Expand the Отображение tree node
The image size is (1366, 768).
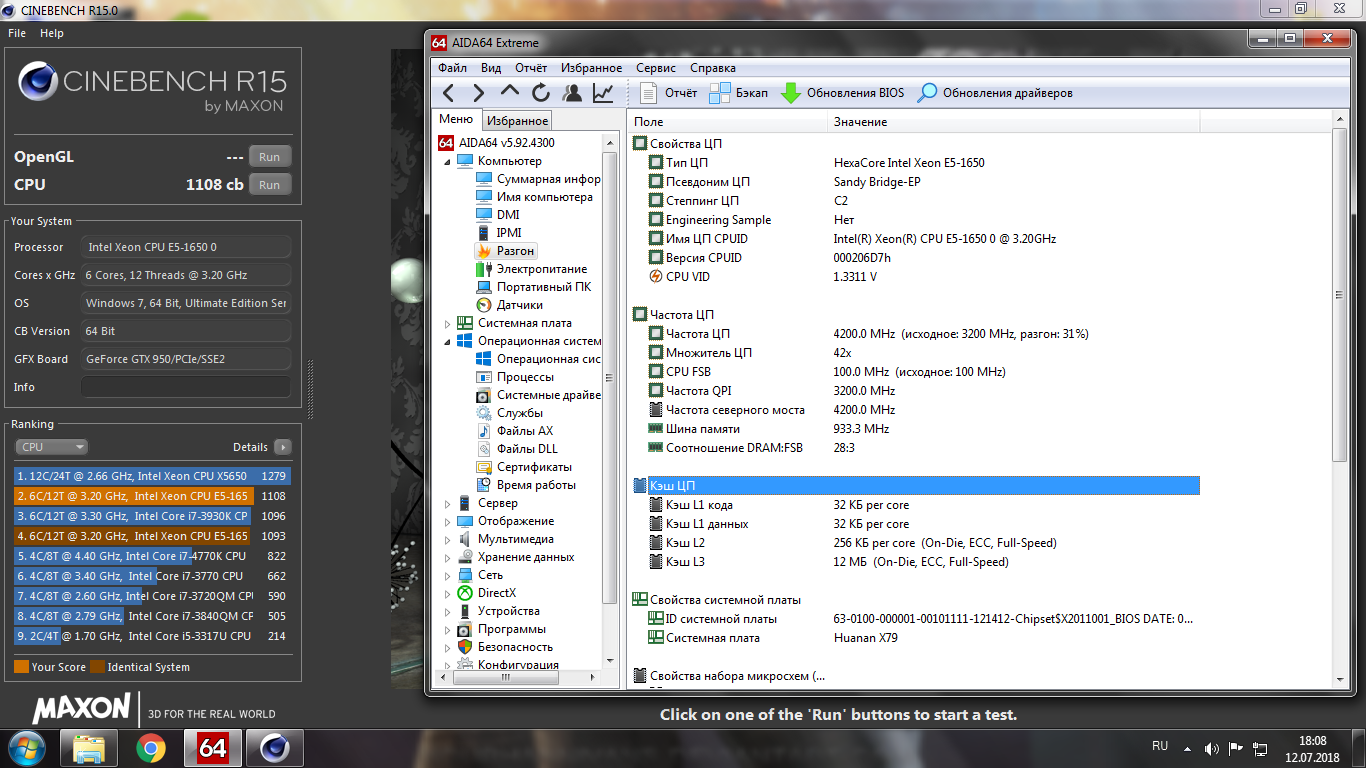(x=448, y=521)
